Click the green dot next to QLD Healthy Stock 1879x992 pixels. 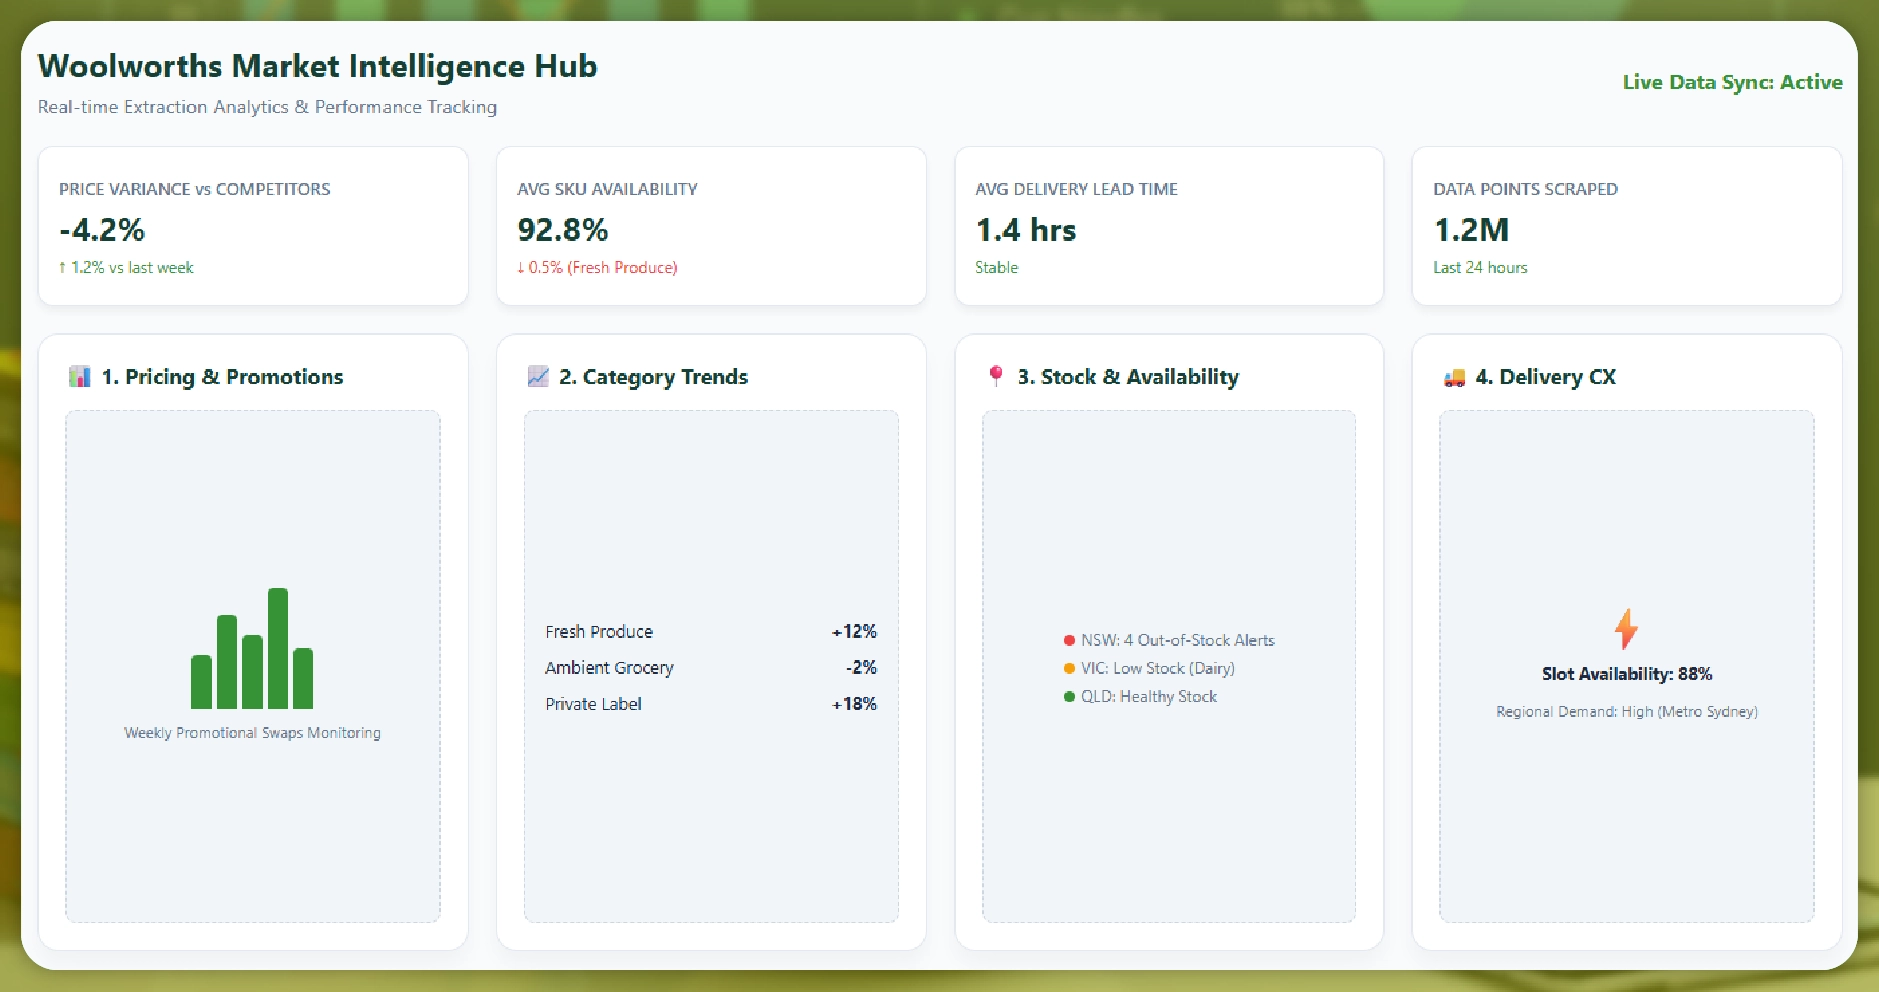pos(1069,697)
